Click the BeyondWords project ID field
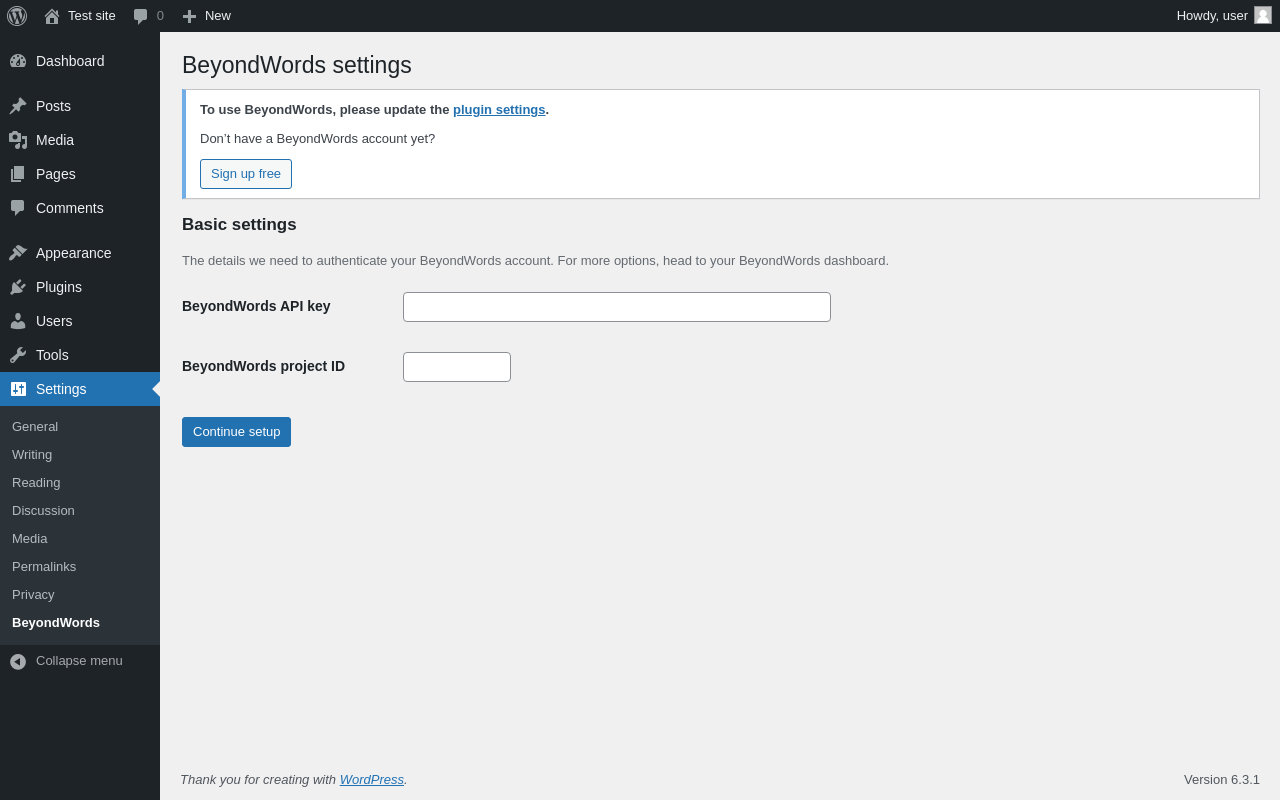The height and width of the screenshot is (800, 1280). 457,367
